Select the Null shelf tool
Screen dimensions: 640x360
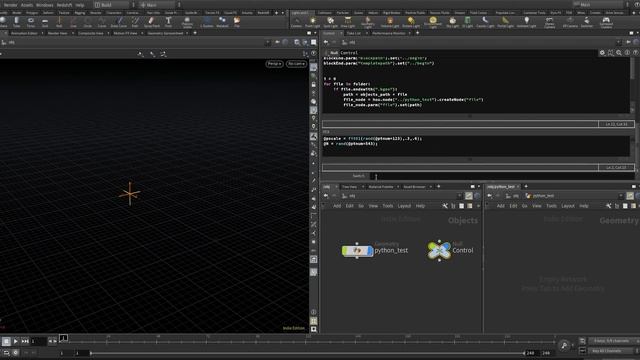[59, 22]
